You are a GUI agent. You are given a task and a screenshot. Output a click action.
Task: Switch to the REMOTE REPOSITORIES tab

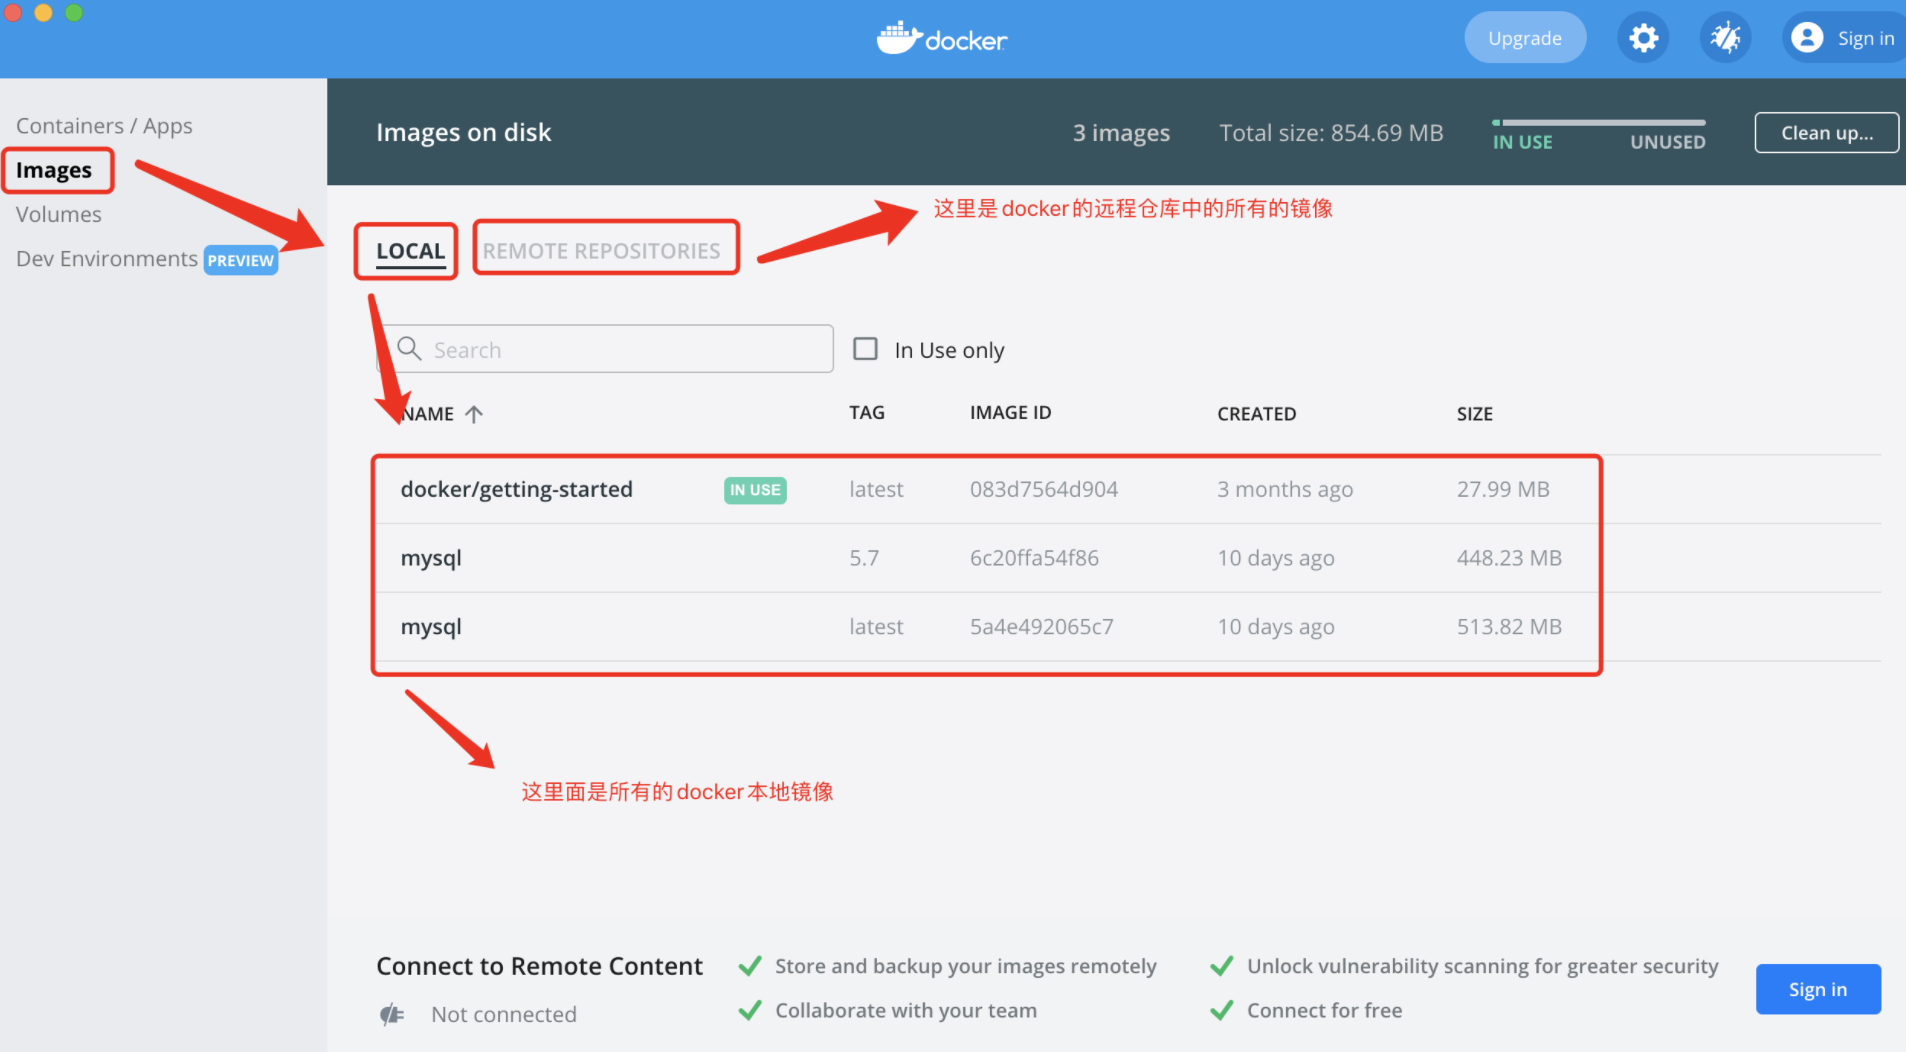tap(602, 251)
